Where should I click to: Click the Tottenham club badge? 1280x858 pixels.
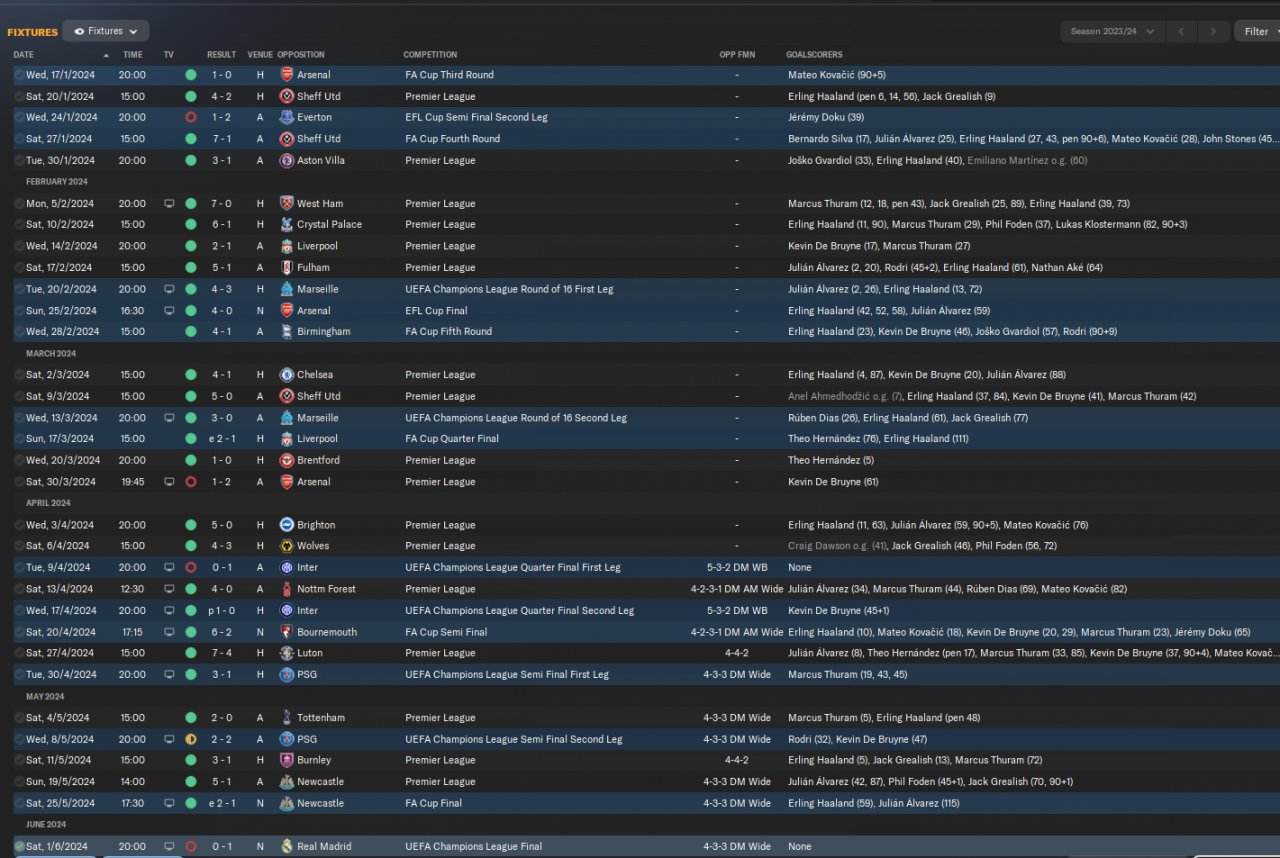click(x=287, y=718)
